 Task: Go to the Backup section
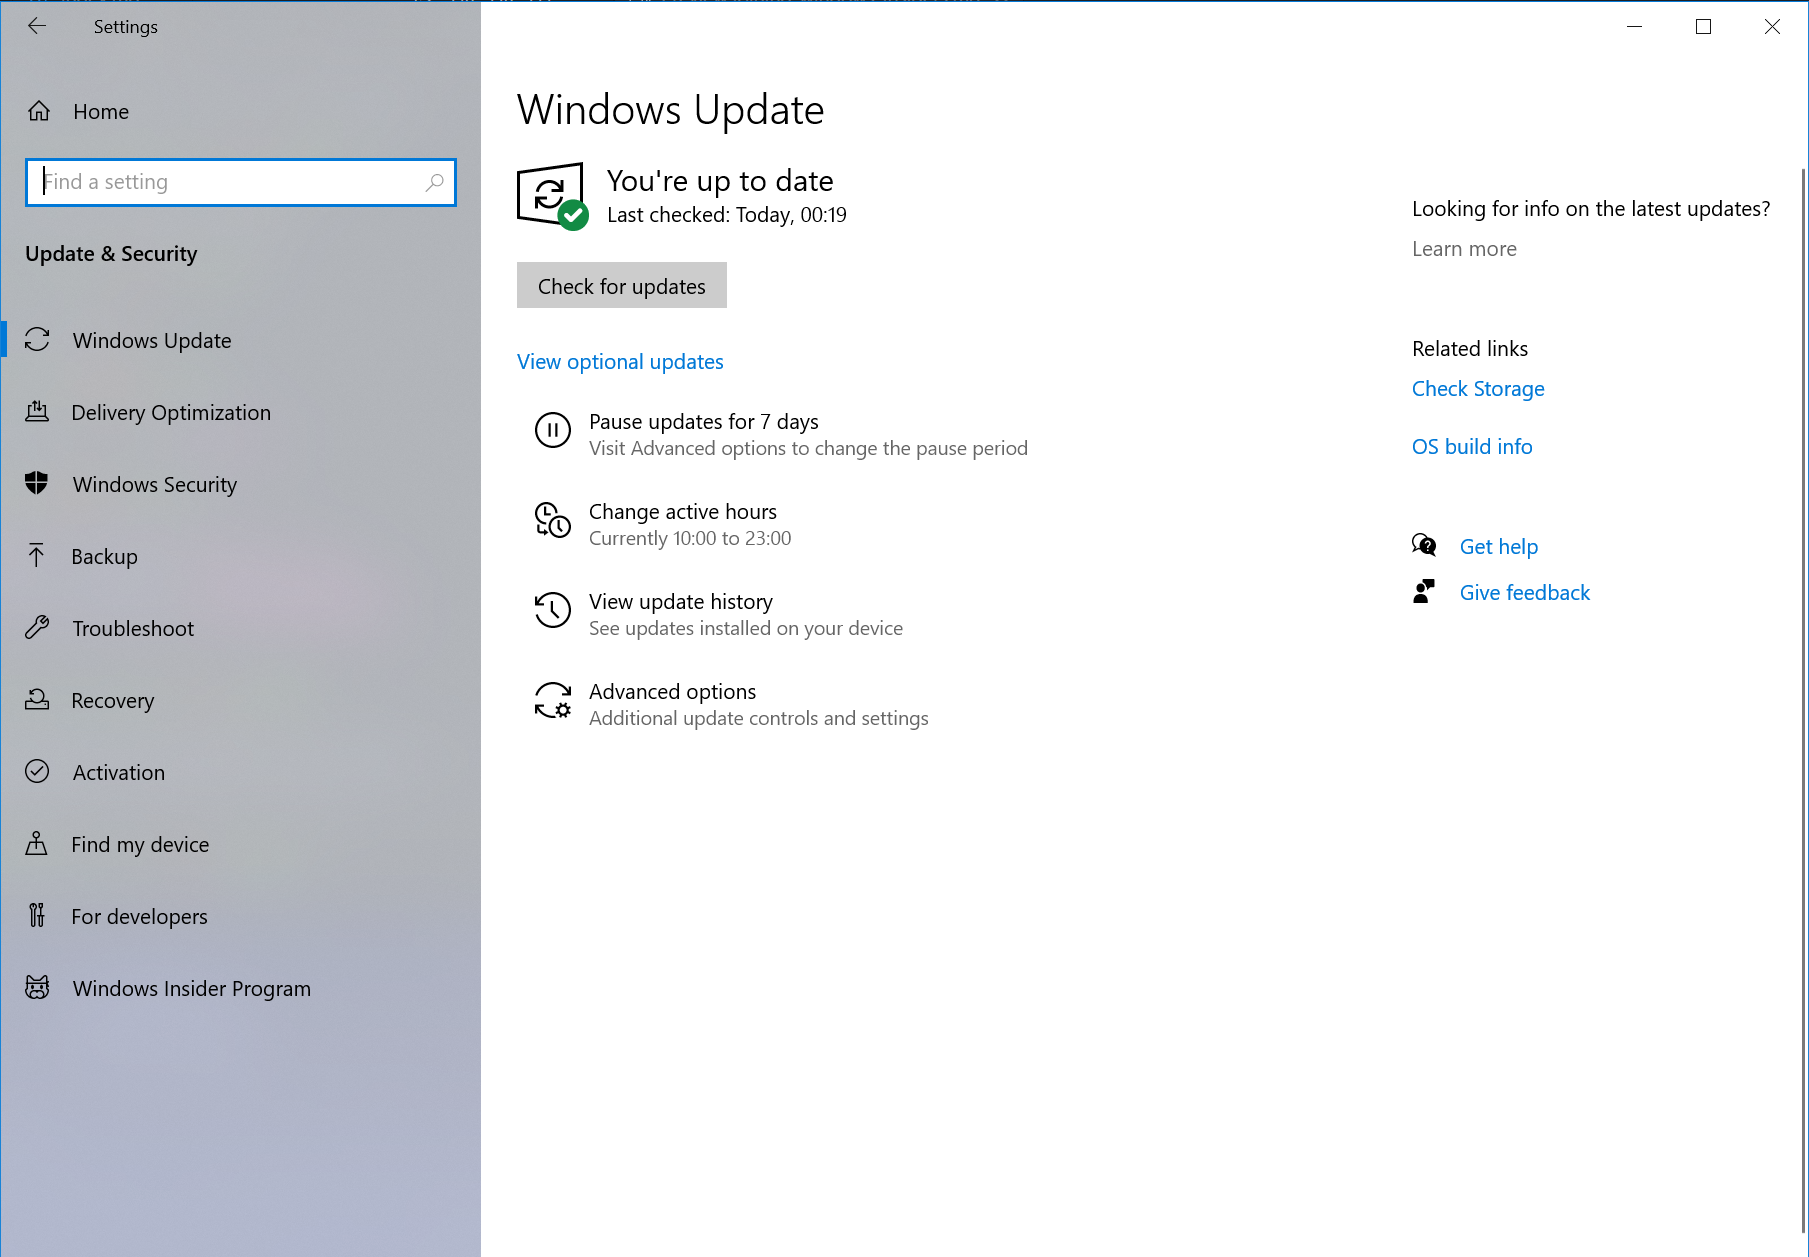(x=104, y=556)
